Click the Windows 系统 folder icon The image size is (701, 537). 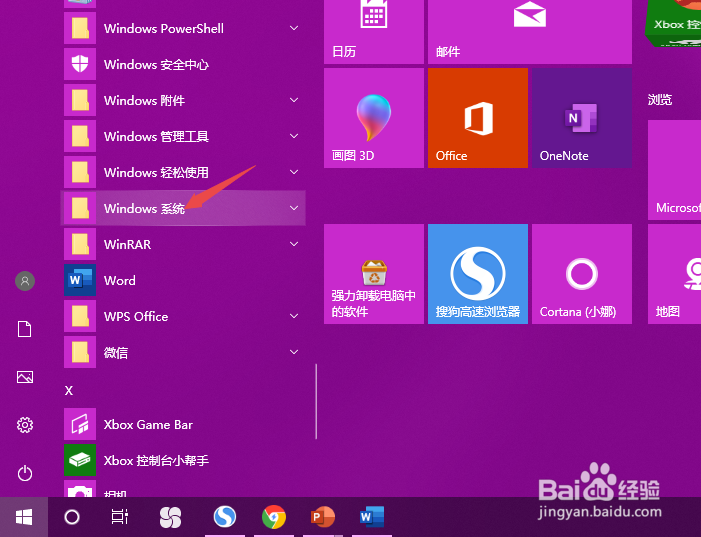[80, 208]
